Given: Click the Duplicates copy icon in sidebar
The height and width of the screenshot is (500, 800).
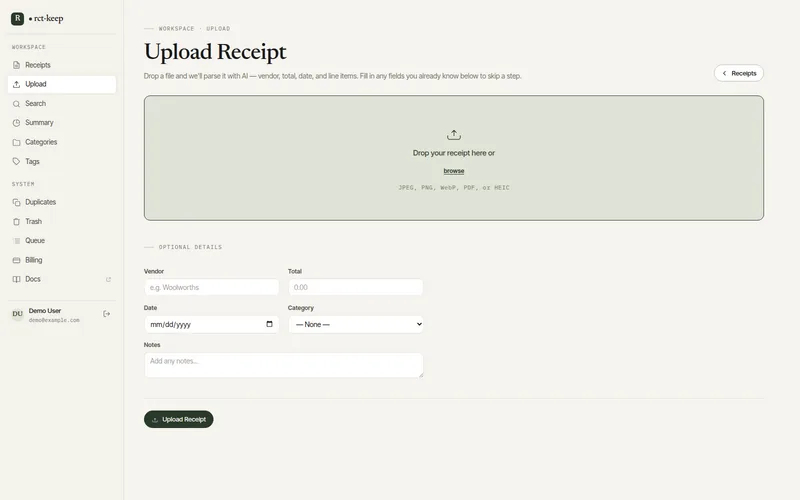Looking at the screenshot, I should pos(16,202).
